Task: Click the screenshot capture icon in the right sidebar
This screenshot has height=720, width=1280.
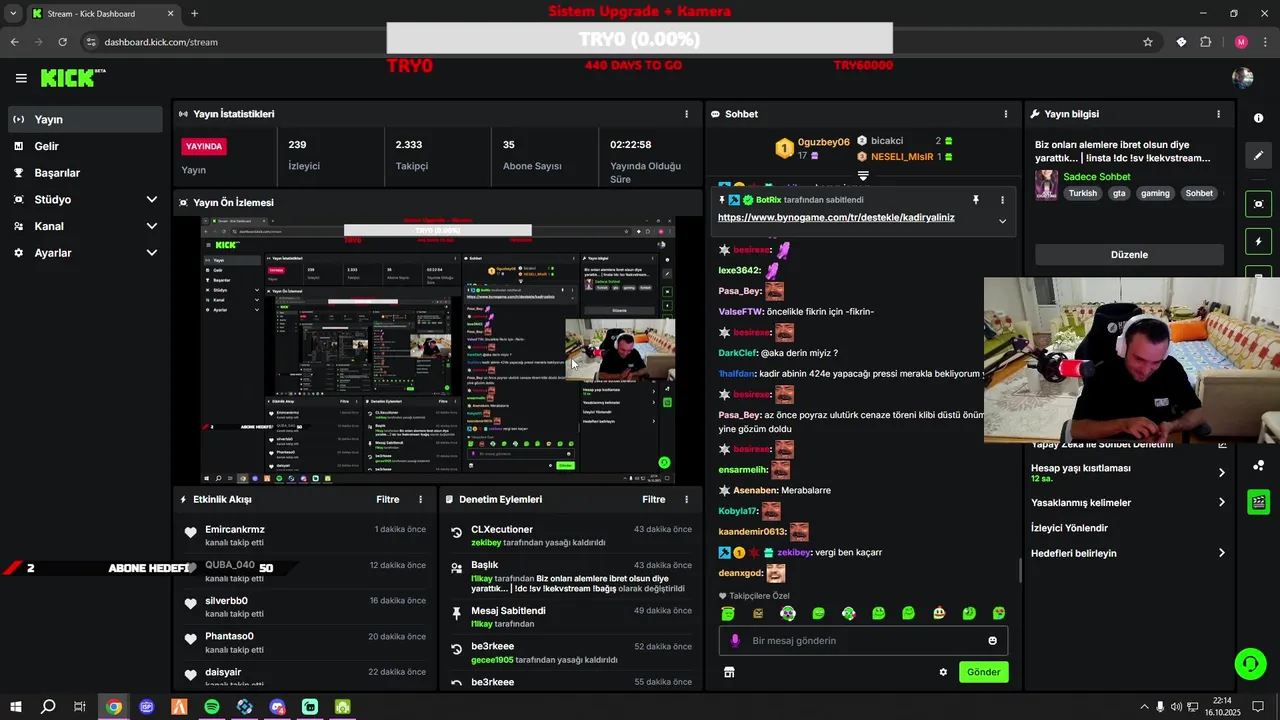Action: click(1258, 204)
